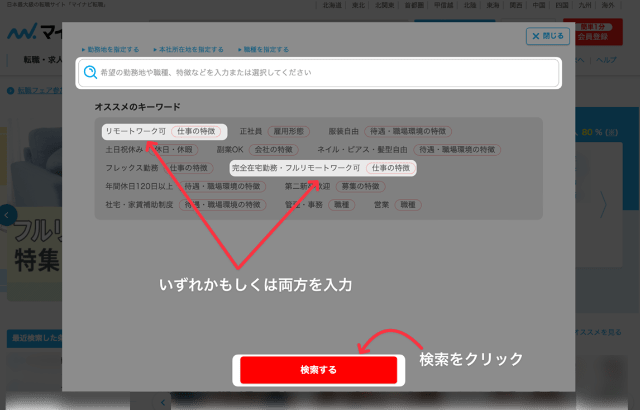
Task: Click 東海 region link in top bar
Action: [x=493, y=5]
